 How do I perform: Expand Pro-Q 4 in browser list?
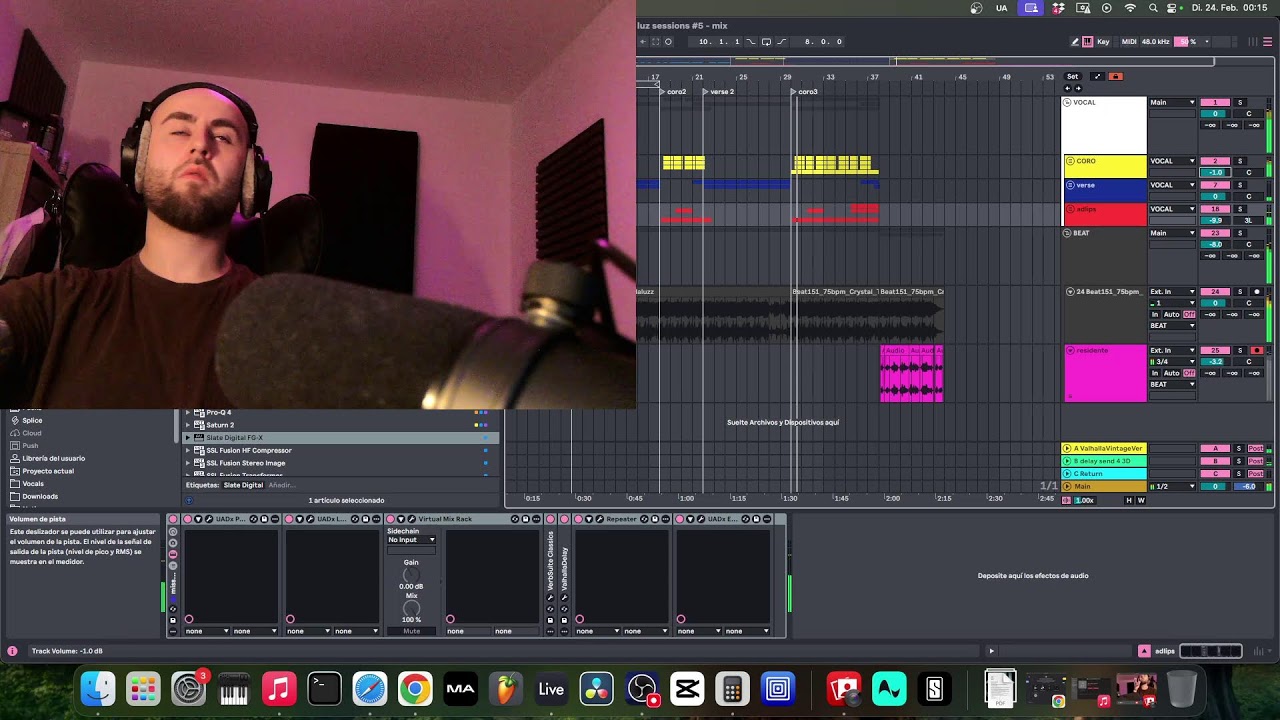click(188, 412)
